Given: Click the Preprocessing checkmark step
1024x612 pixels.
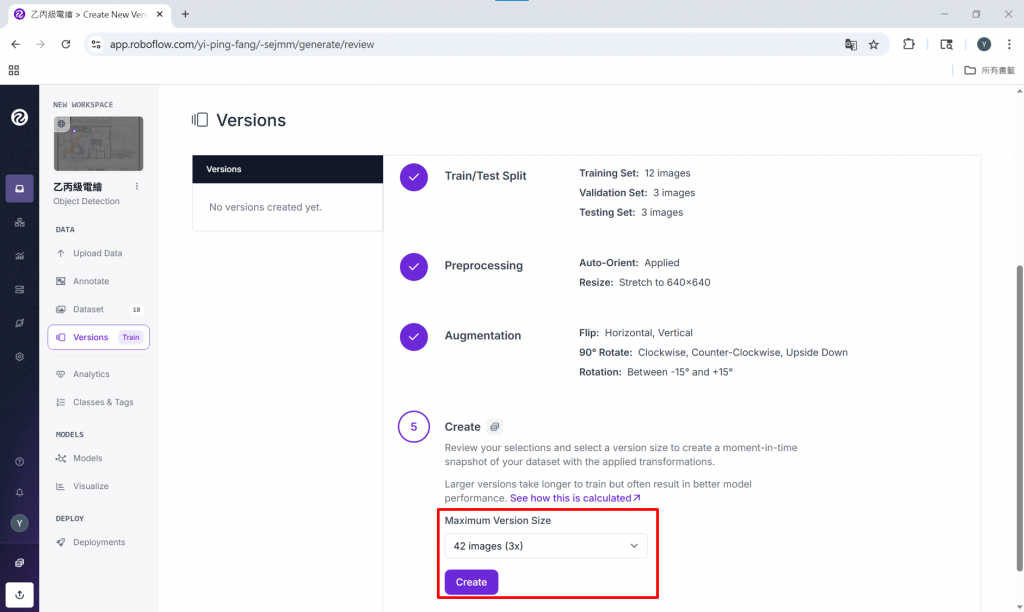Looking at the screenshot, I should point(413,266).
